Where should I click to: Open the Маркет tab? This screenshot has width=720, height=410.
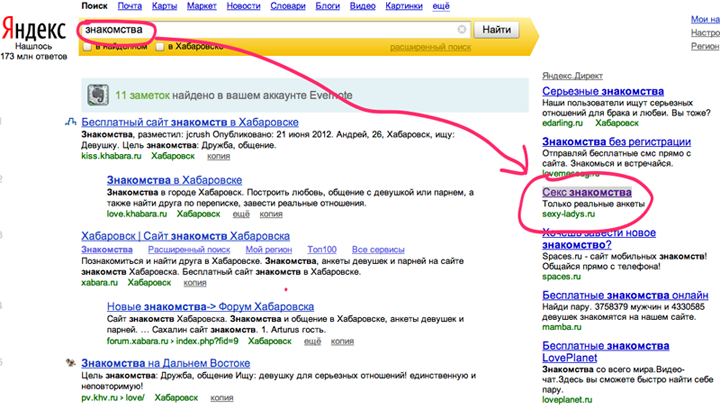[x=202, y=6]
